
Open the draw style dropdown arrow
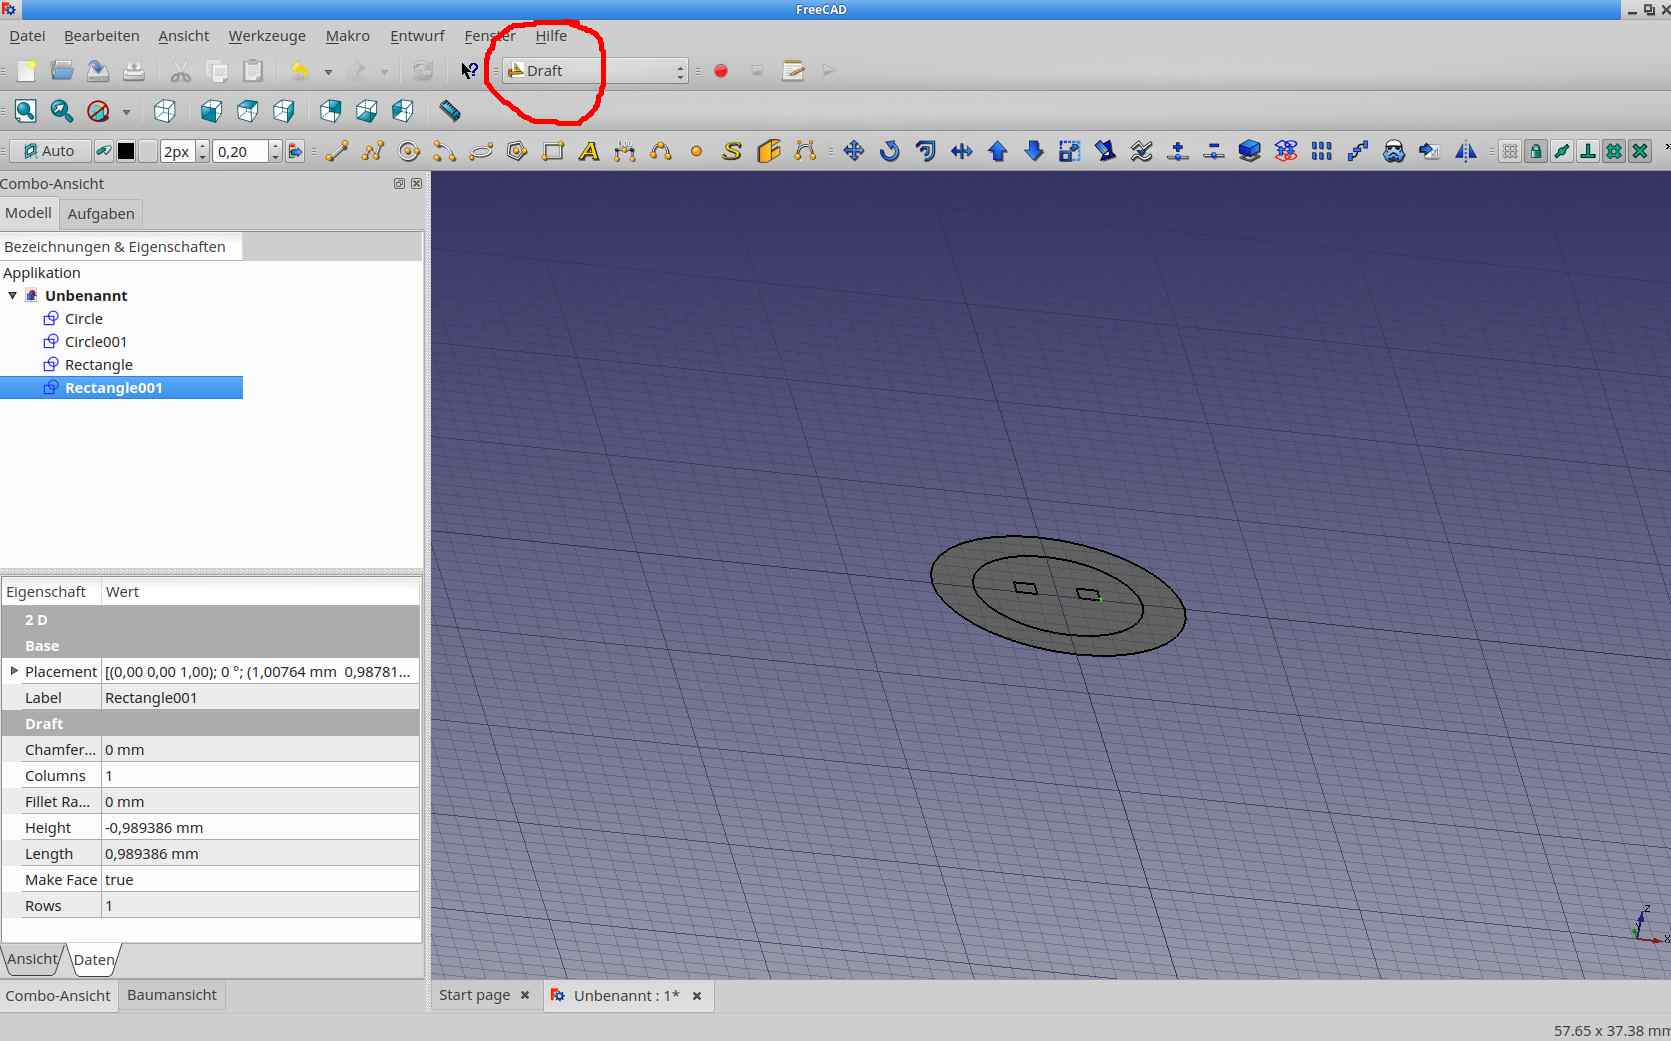126,112
